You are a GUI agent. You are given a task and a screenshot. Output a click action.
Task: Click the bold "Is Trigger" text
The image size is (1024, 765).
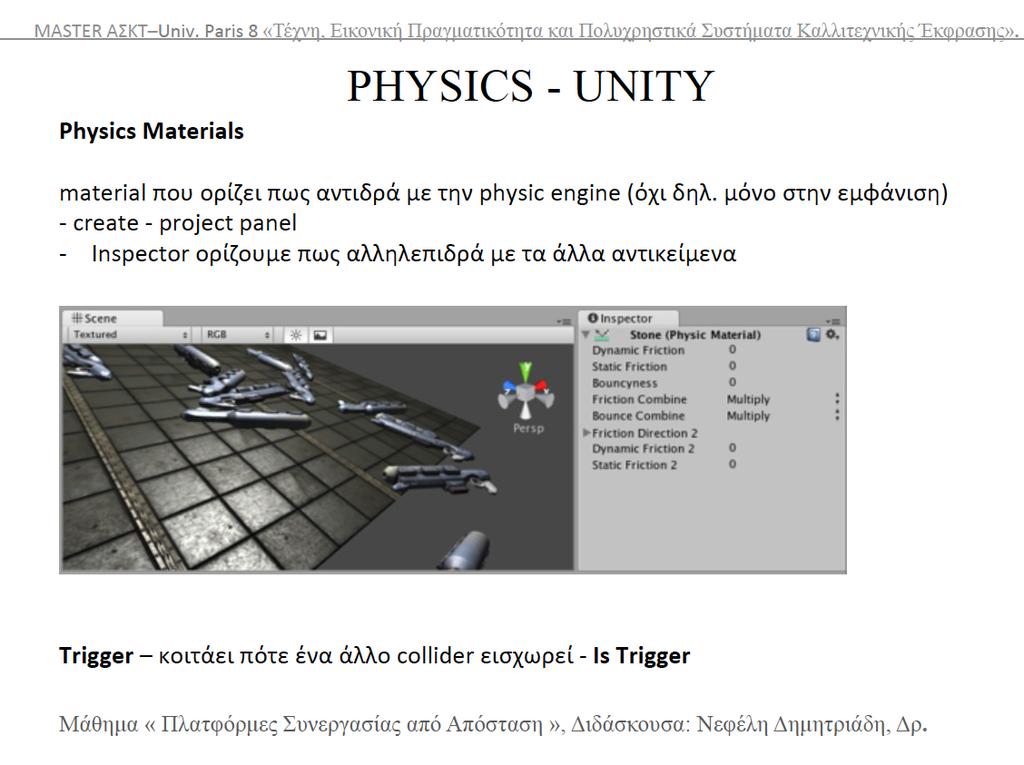point(641,655)
